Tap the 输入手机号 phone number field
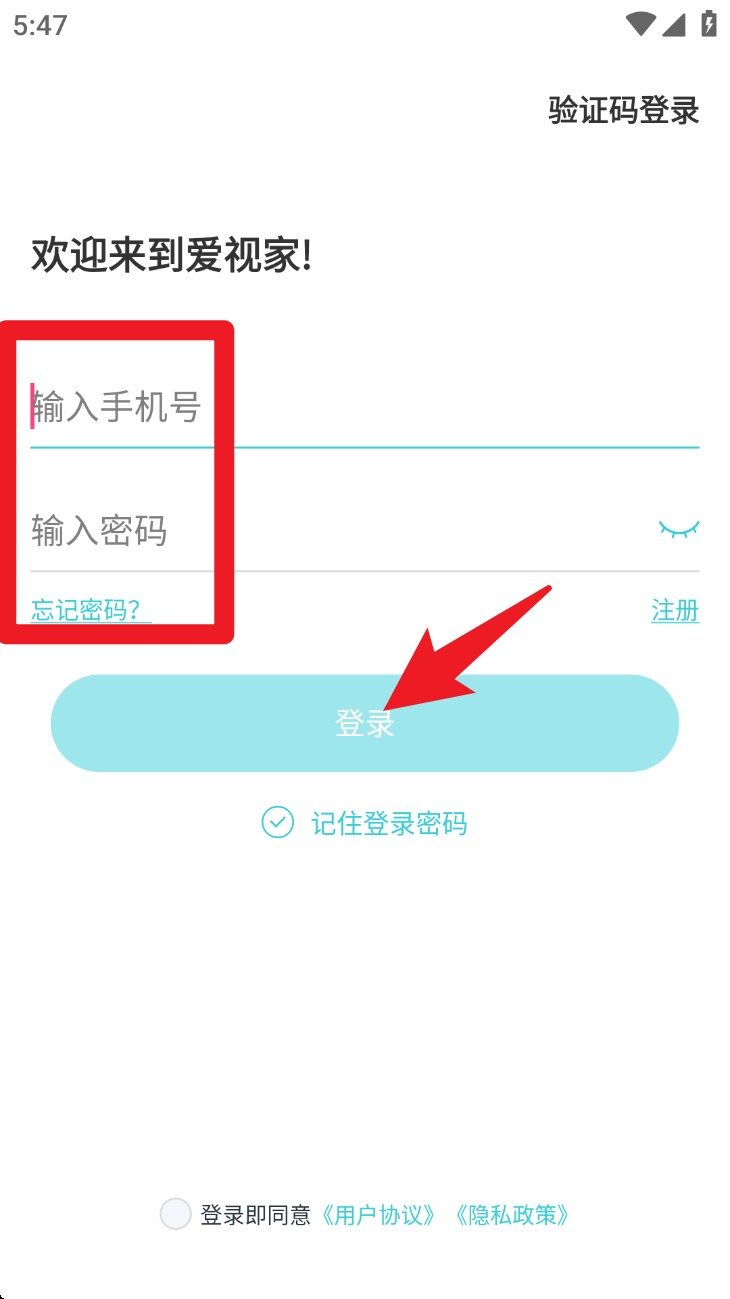 point(365,407)
